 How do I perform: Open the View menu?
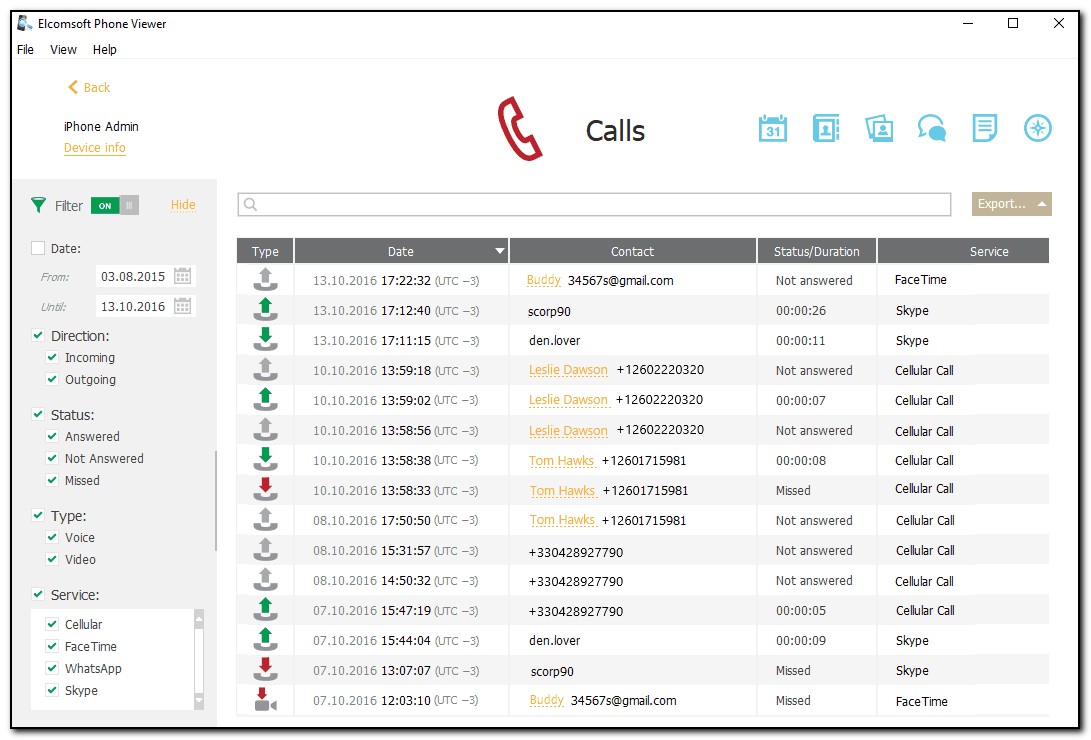[63, 49]
